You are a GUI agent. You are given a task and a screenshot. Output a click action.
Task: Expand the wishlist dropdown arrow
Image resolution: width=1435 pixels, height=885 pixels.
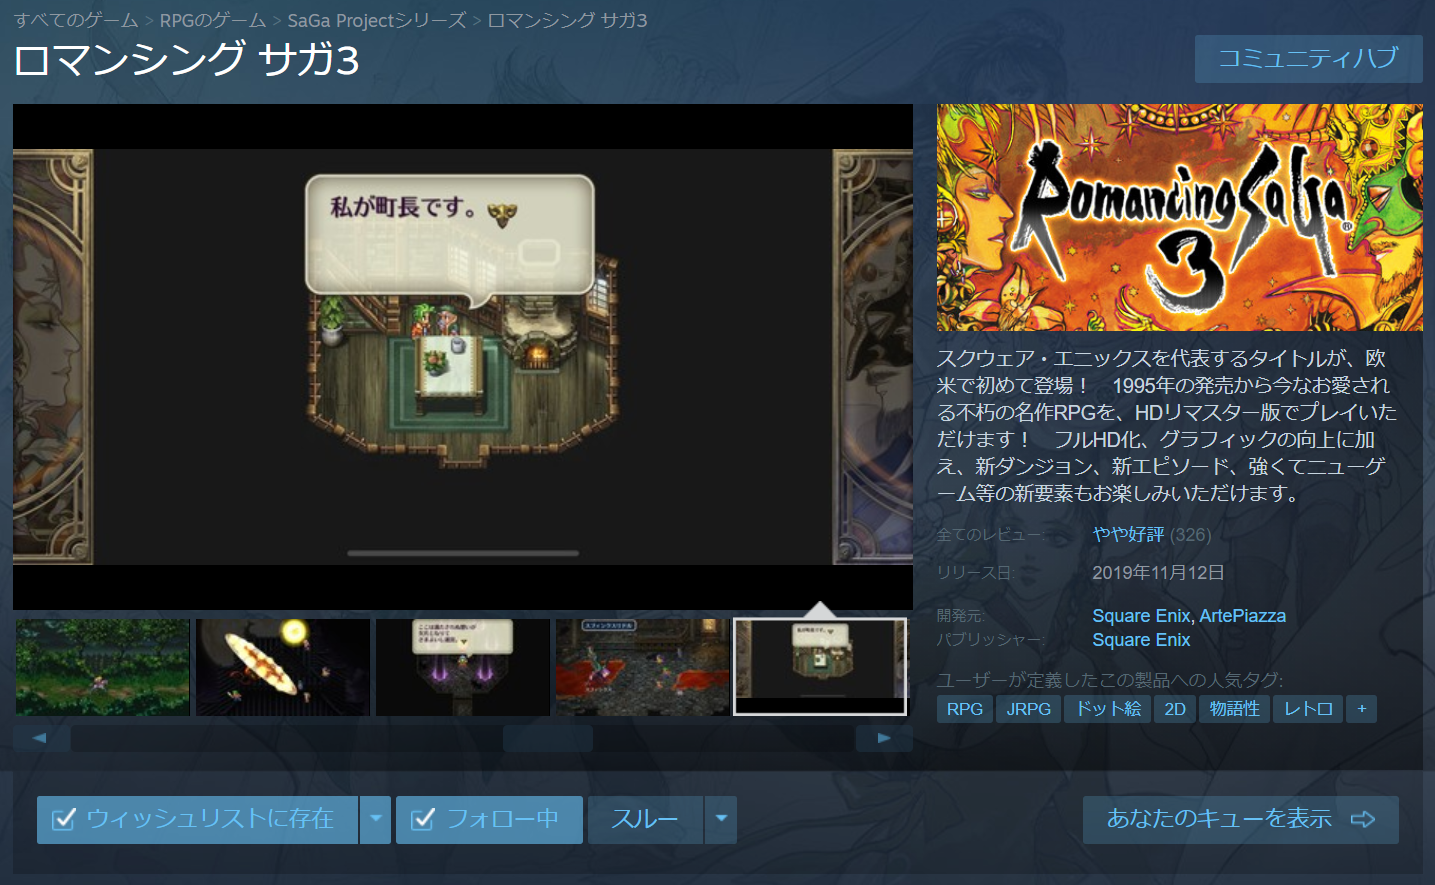coord(375,819)
